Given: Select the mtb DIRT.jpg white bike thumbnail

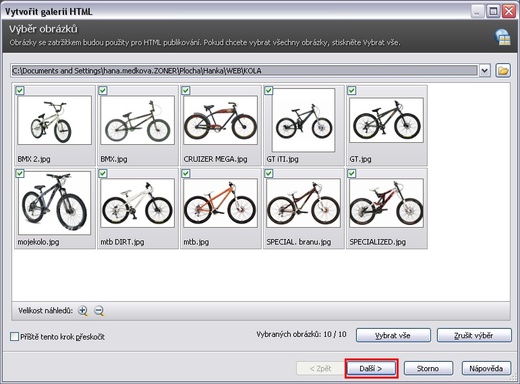Looking at the screenshot, I should point(138,203).
